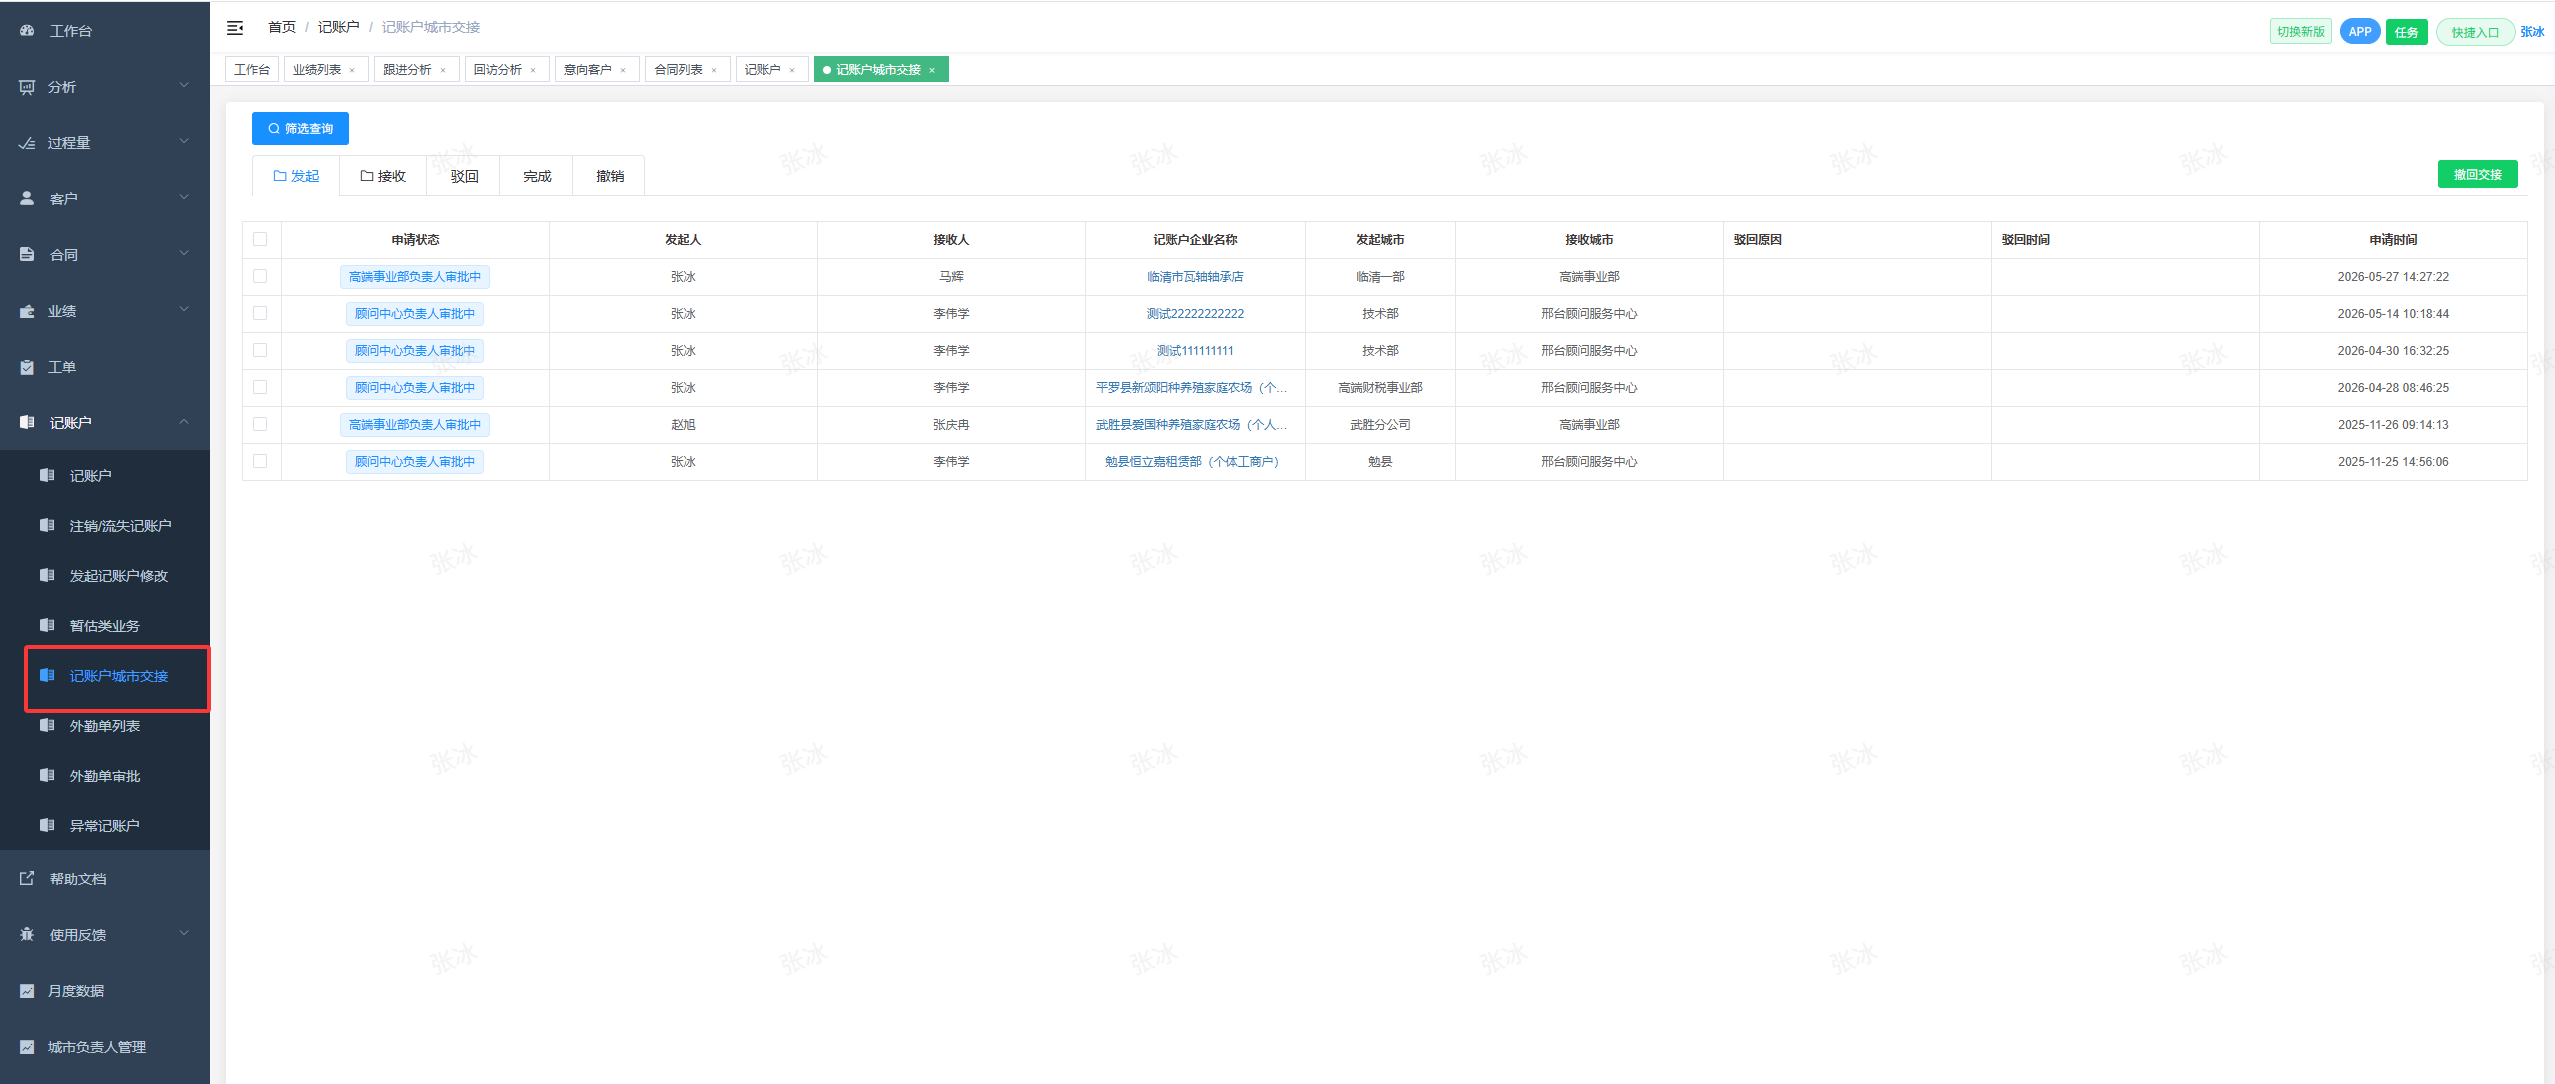Click the 使用反馈 bug icon
2555x1084 pixels.
(x=27, y=935)
